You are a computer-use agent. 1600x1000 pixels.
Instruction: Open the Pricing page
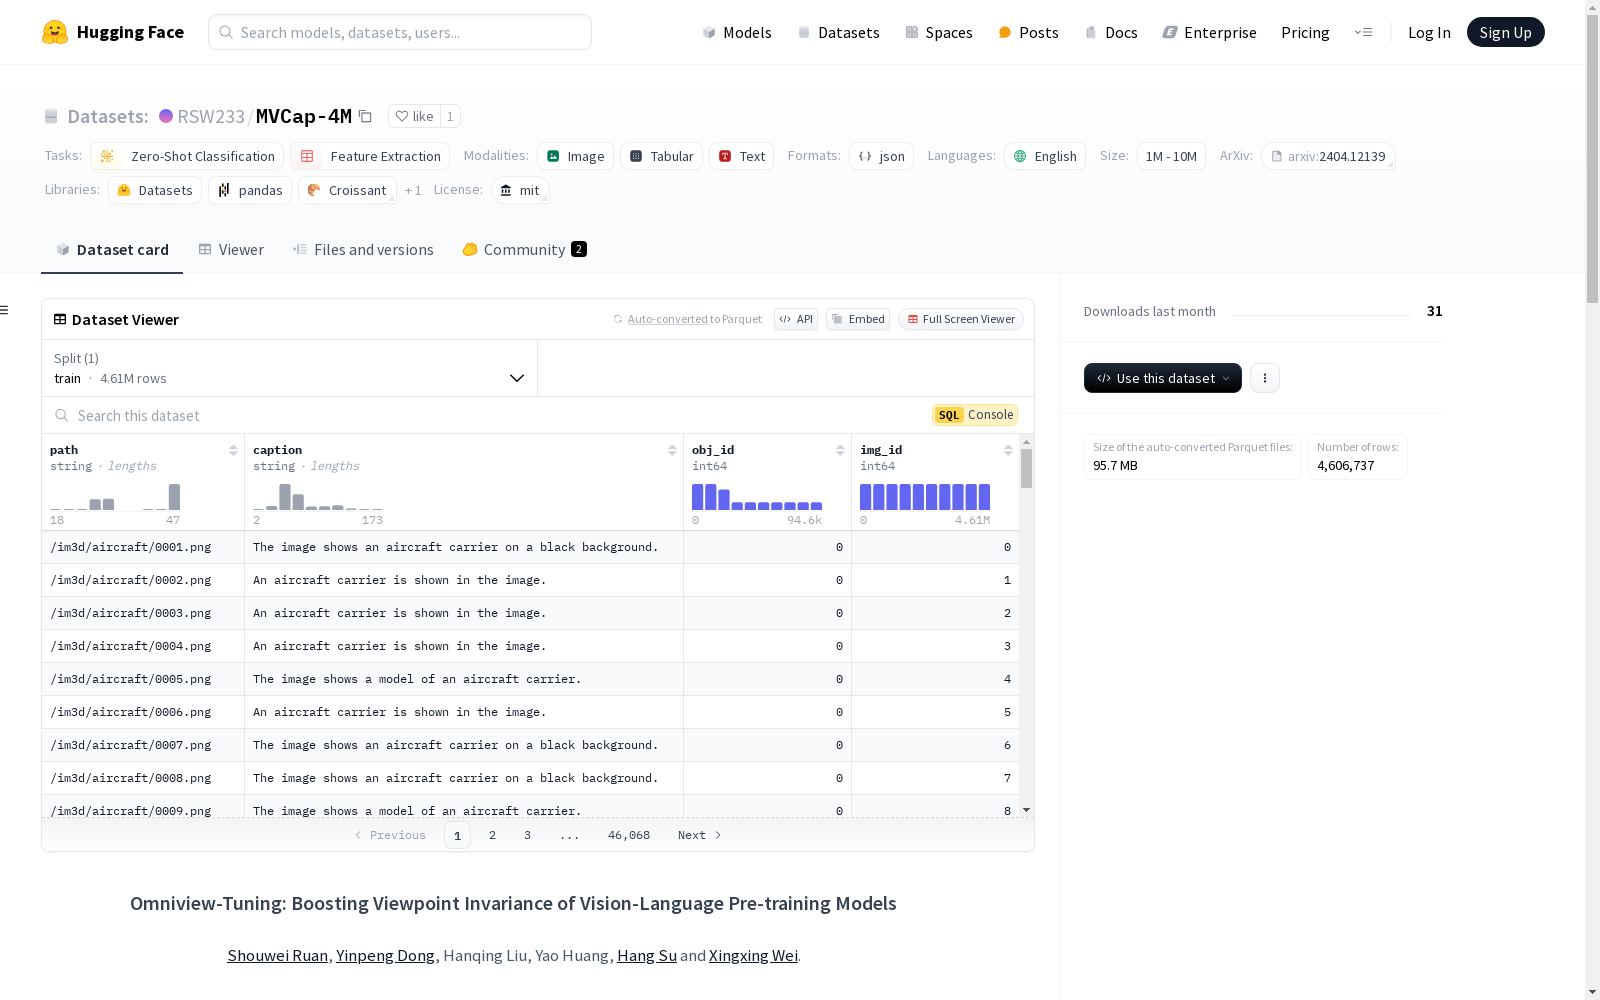pyautogui.click(x=1305, y=32)
